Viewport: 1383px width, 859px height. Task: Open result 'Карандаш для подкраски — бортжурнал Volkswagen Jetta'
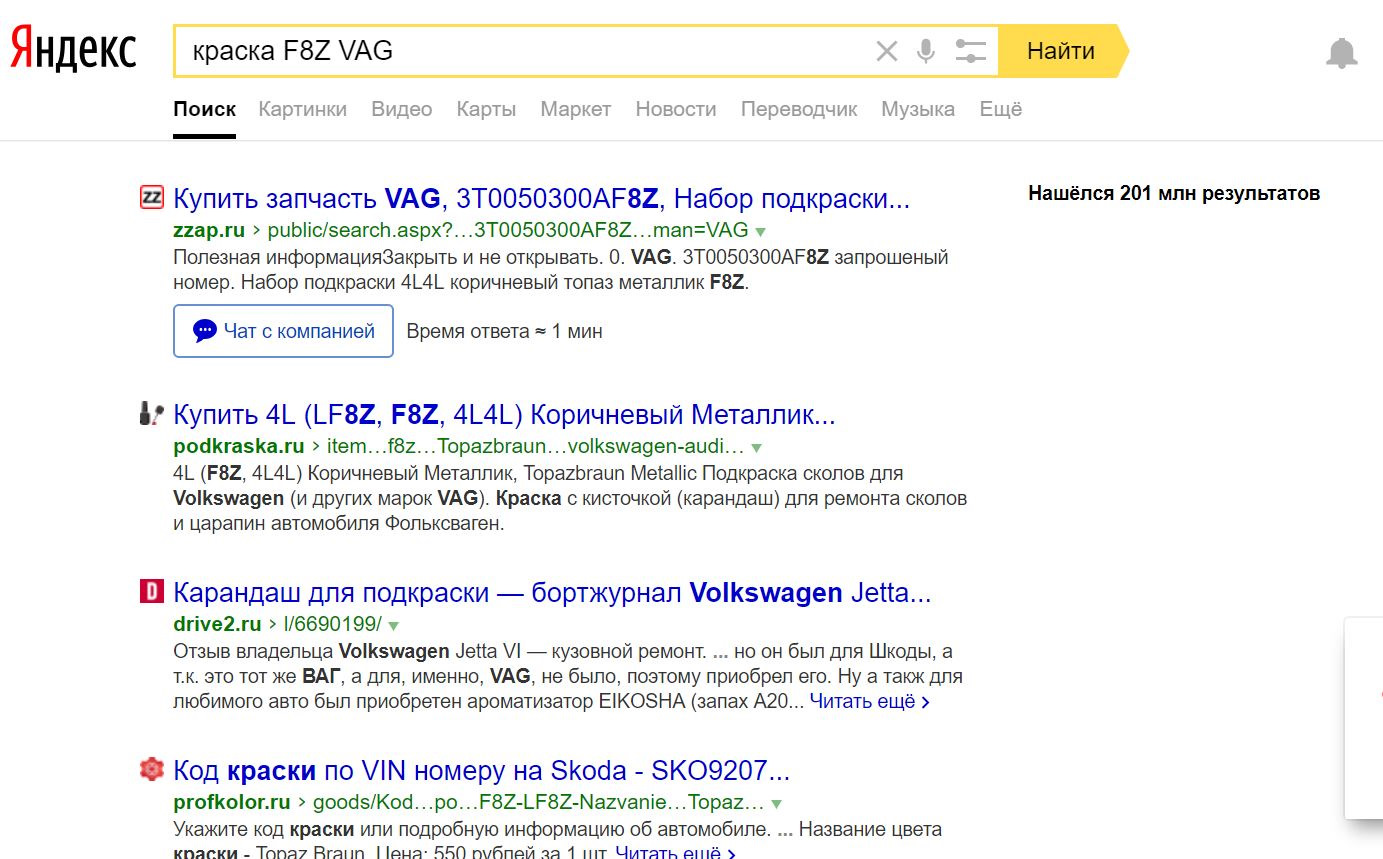click(x=552, y=593)
